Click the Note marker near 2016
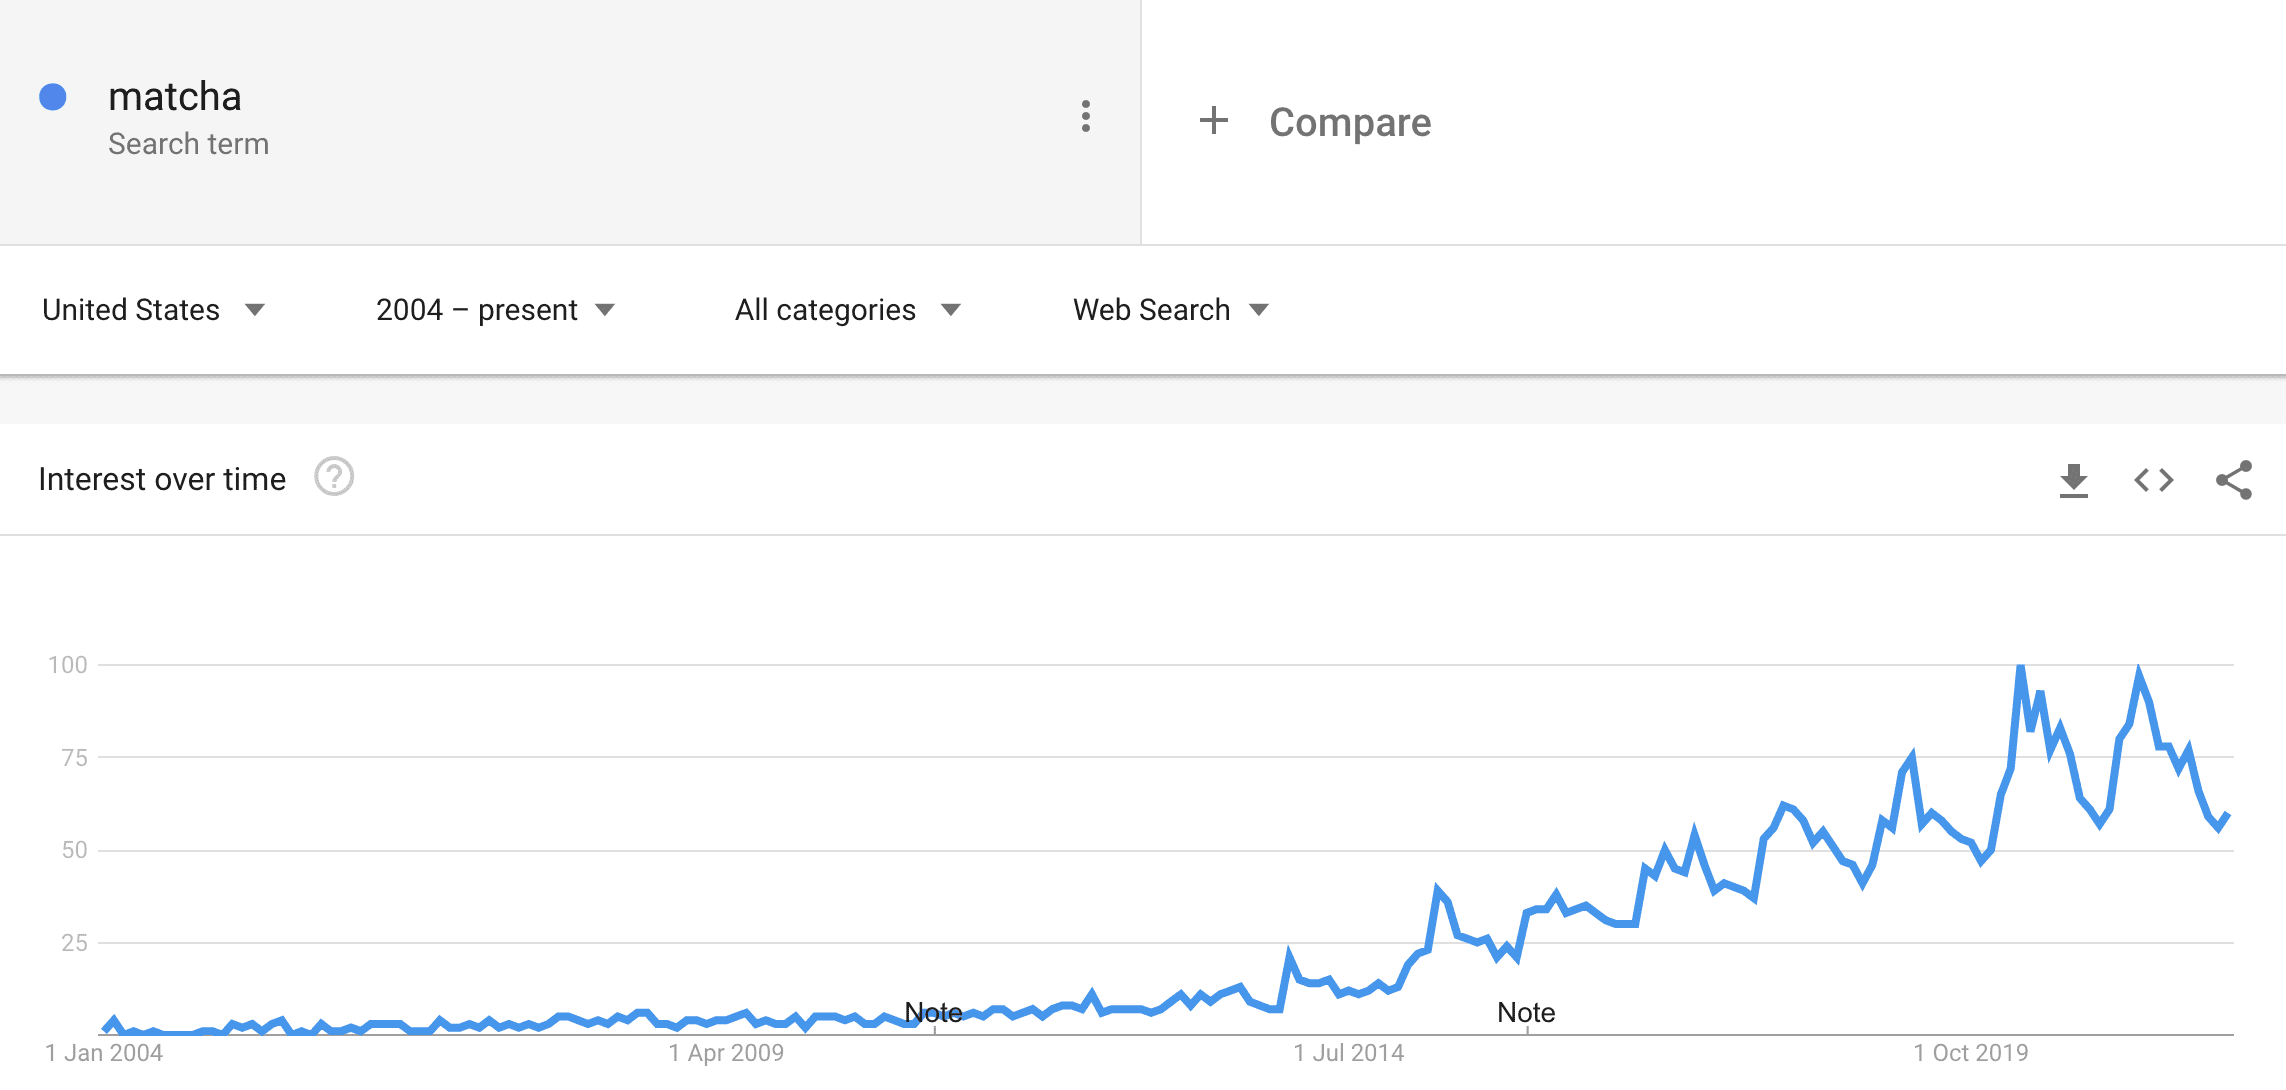 click(x=1526, y=1013)
